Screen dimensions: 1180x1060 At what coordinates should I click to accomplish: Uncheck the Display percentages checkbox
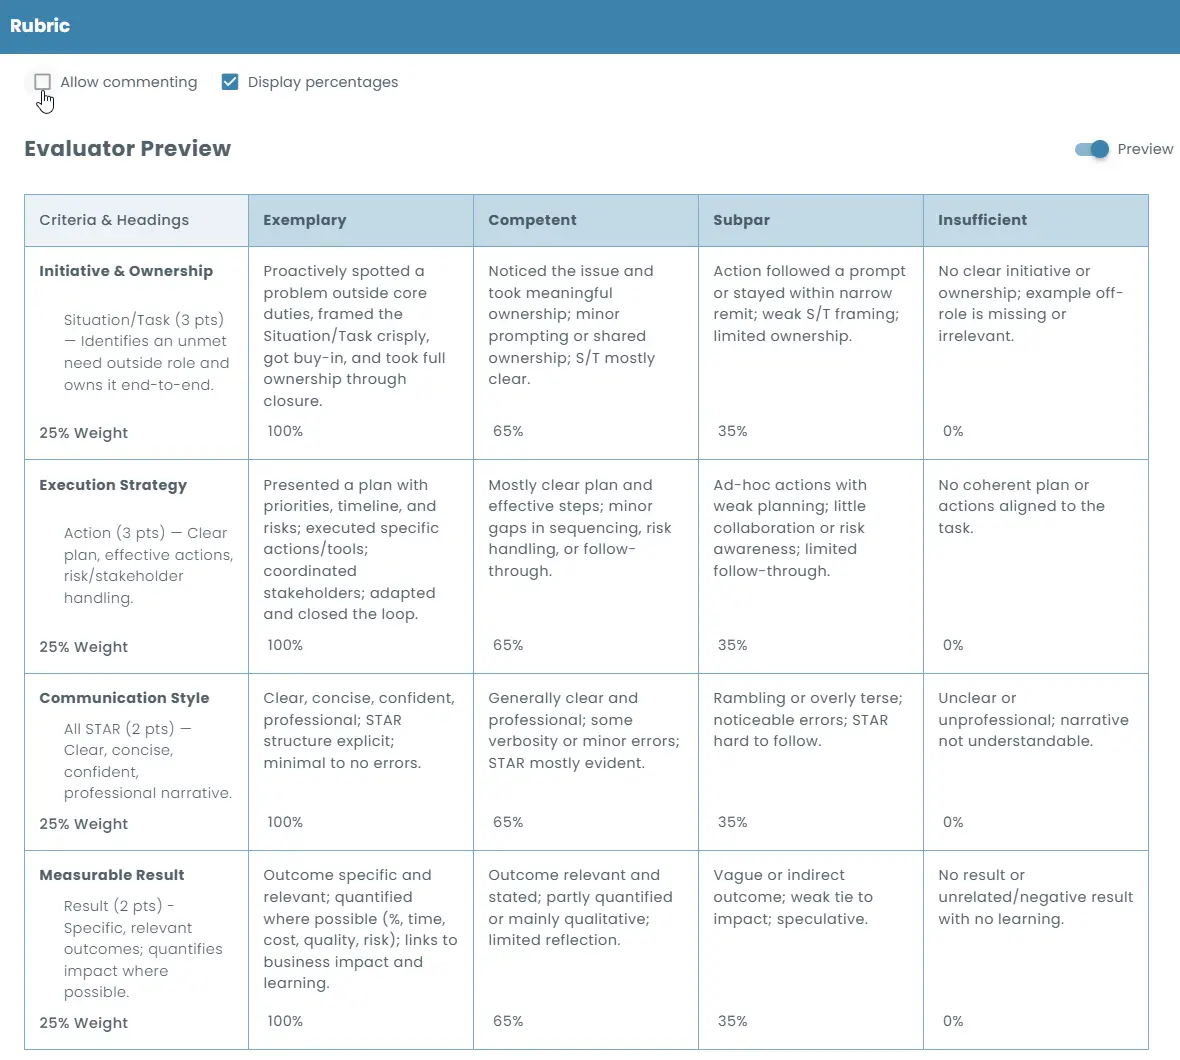pos(230,82)
